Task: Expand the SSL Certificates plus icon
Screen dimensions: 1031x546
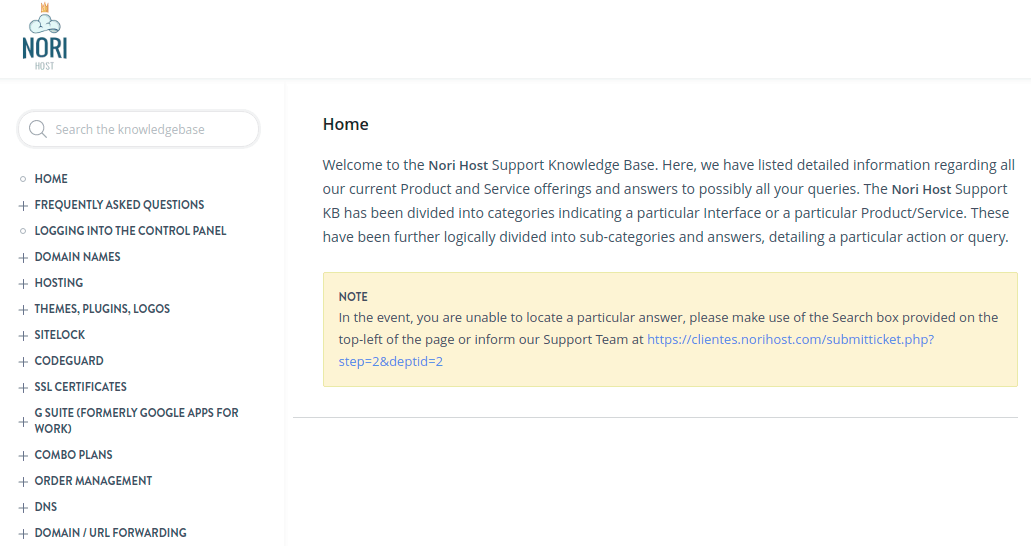Action: click(x=23, y=388)
